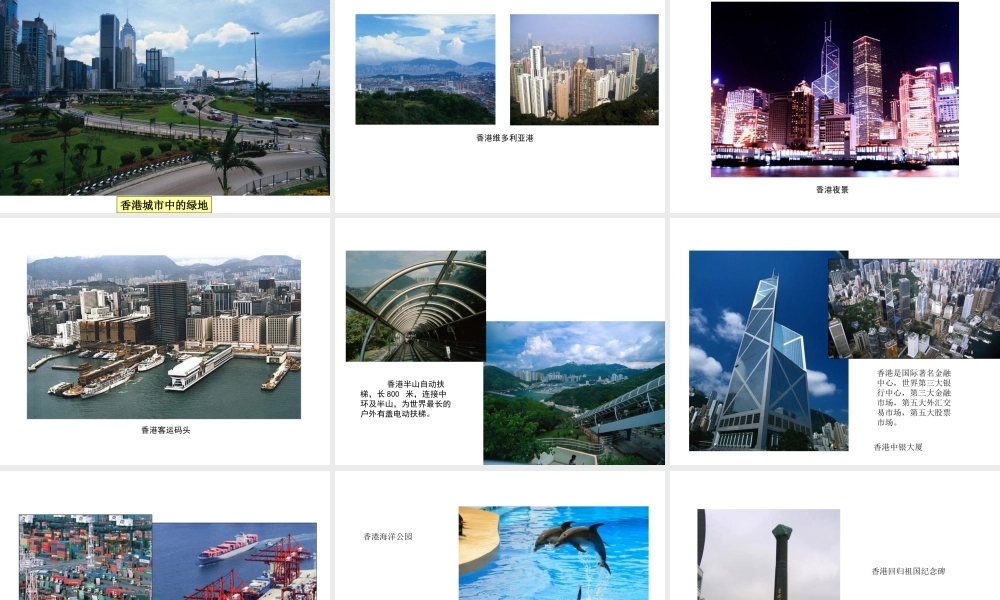The image size is (1000, 600).
Task: Select the neon night skyline photo
Action: (x=835, y=89)
